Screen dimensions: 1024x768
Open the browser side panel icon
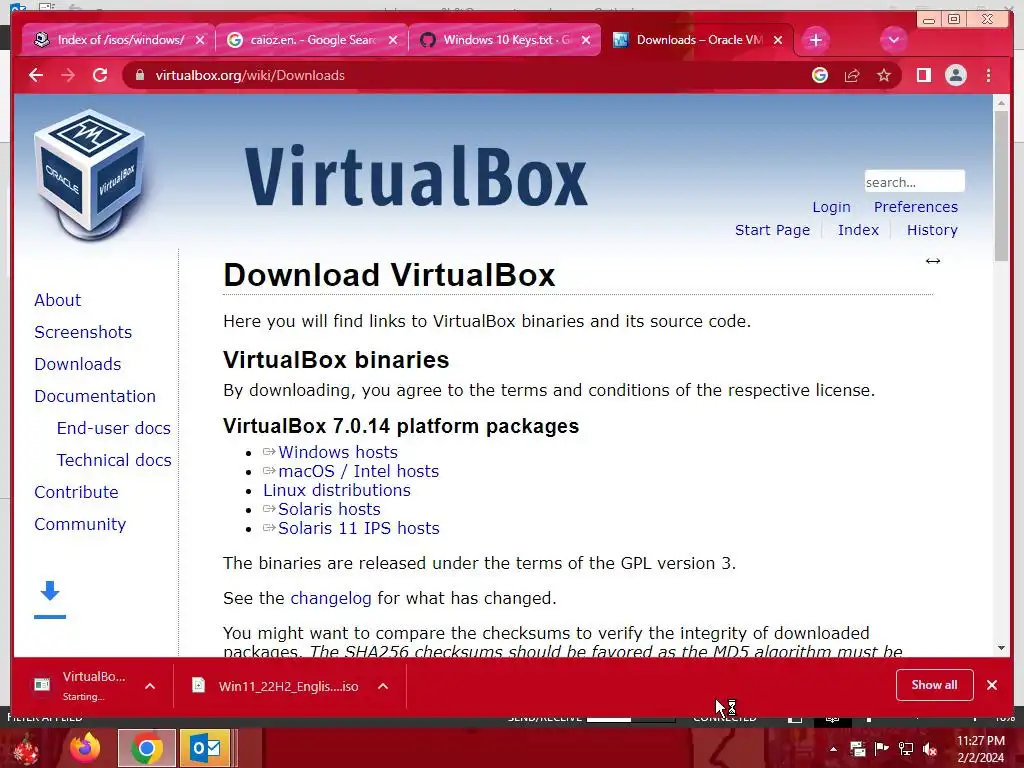point(923,75)
